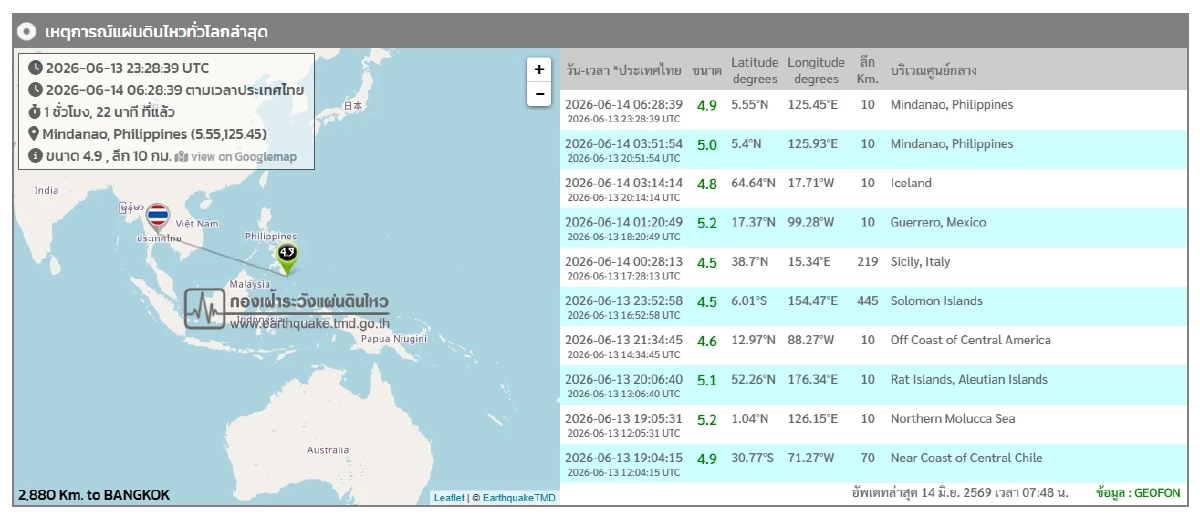Click the location pin icon beside Mindanao

click(35, 134)
